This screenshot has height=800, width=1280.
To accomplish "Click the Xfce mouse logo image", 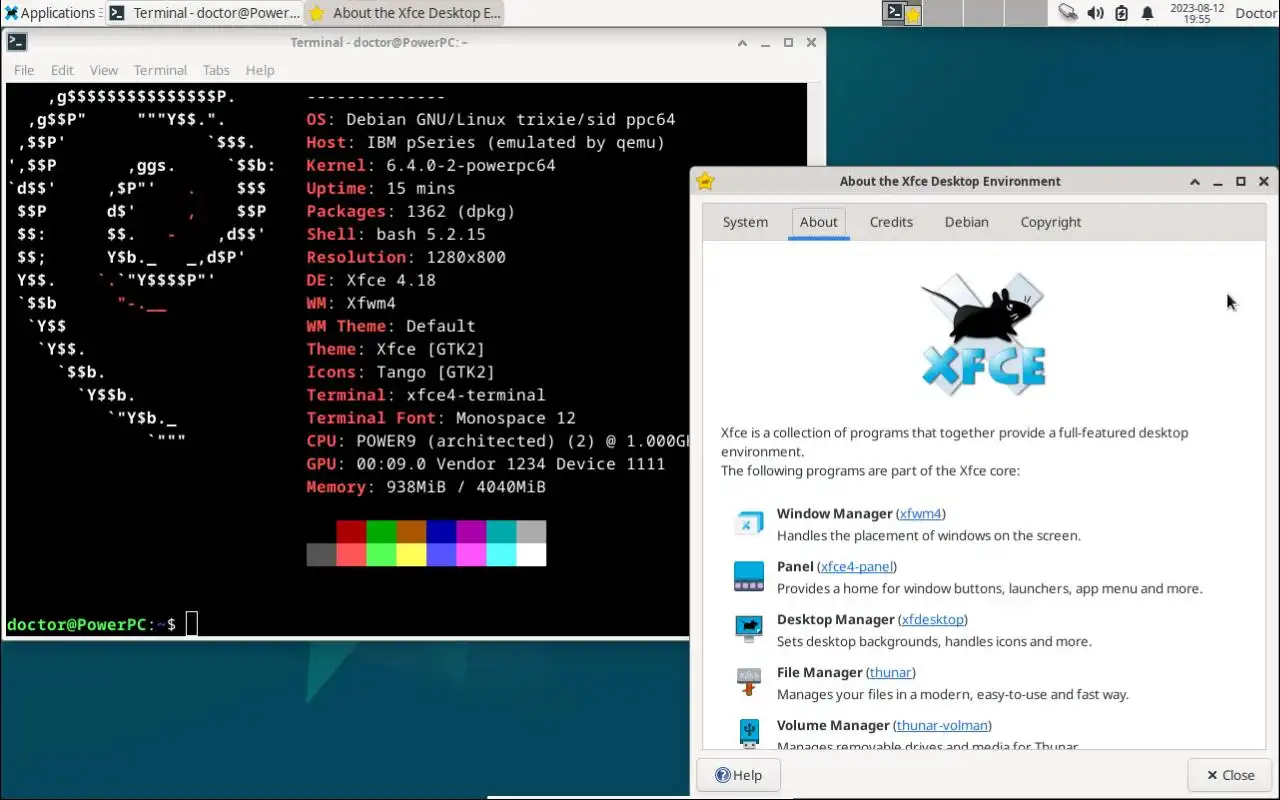I will coord(984,334).
